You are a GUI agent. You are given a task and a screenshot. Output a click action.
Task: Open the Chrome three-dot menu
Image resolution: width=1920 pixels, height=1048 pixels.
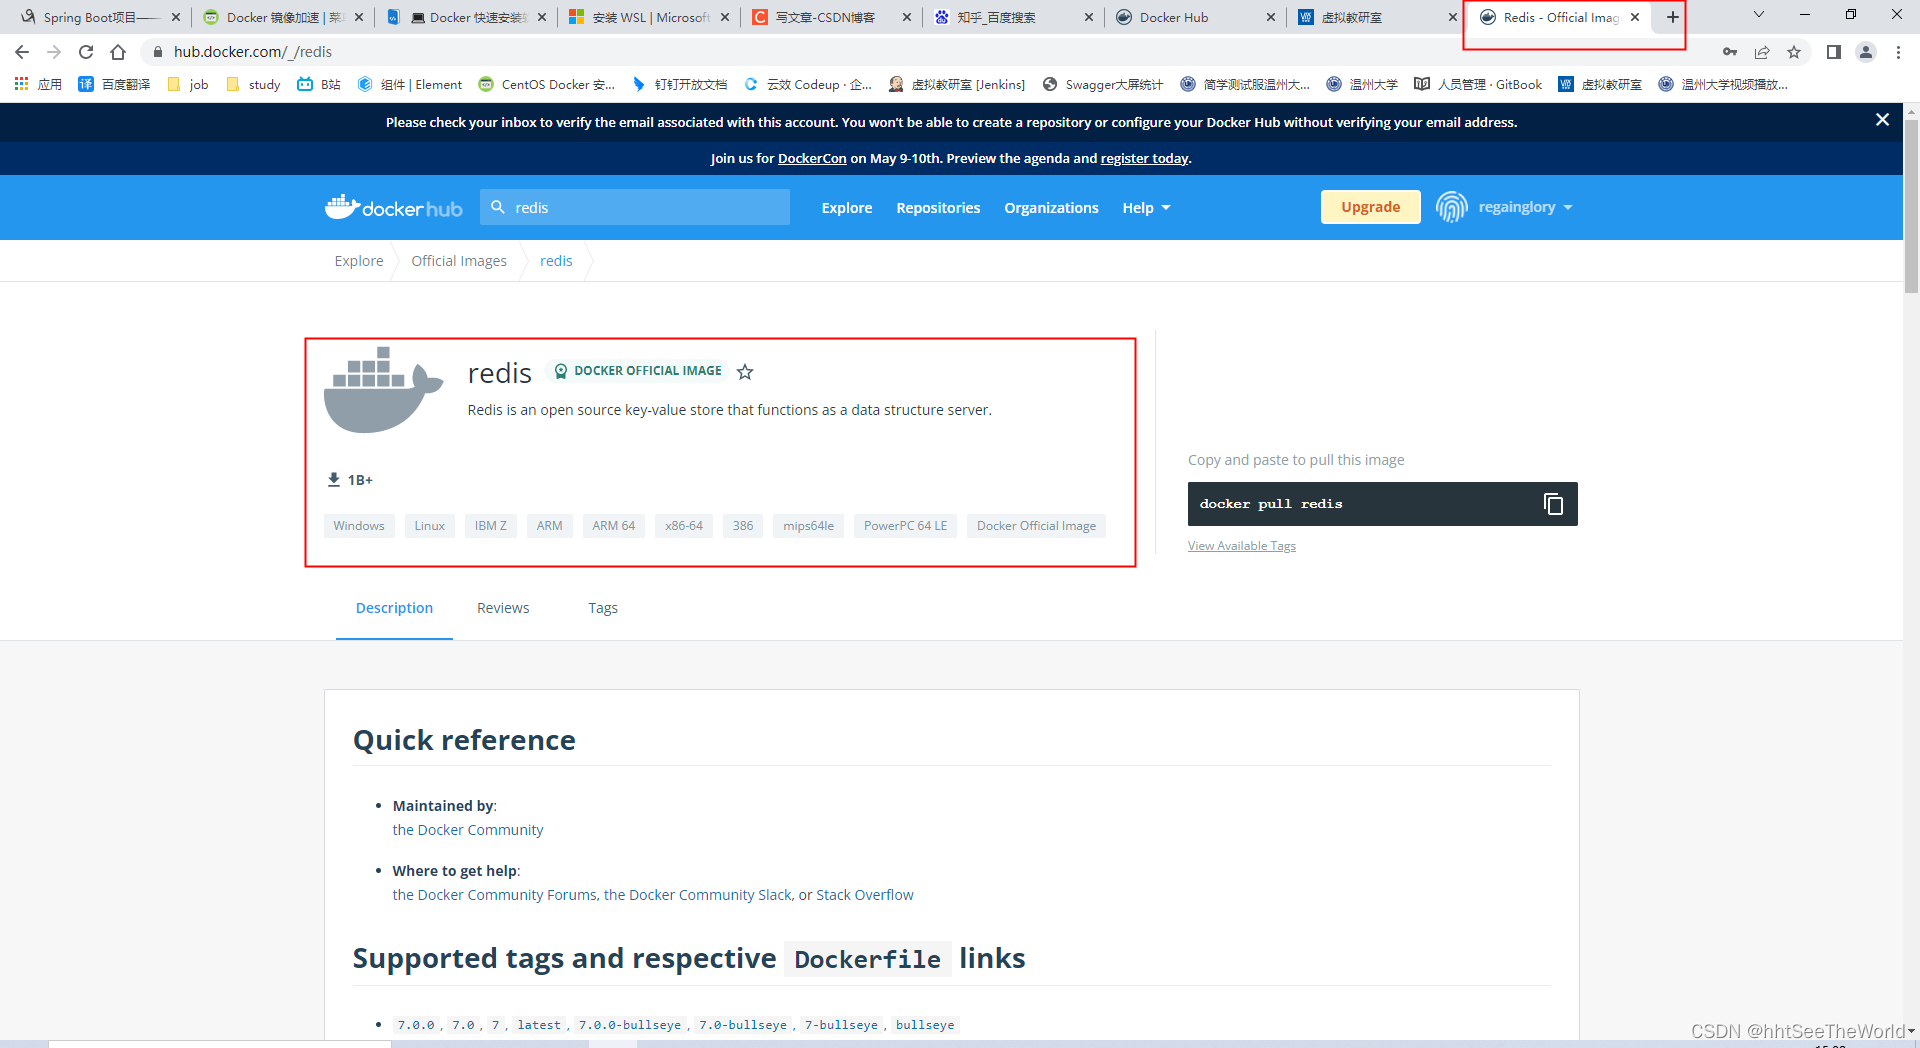pos(1898,52)
